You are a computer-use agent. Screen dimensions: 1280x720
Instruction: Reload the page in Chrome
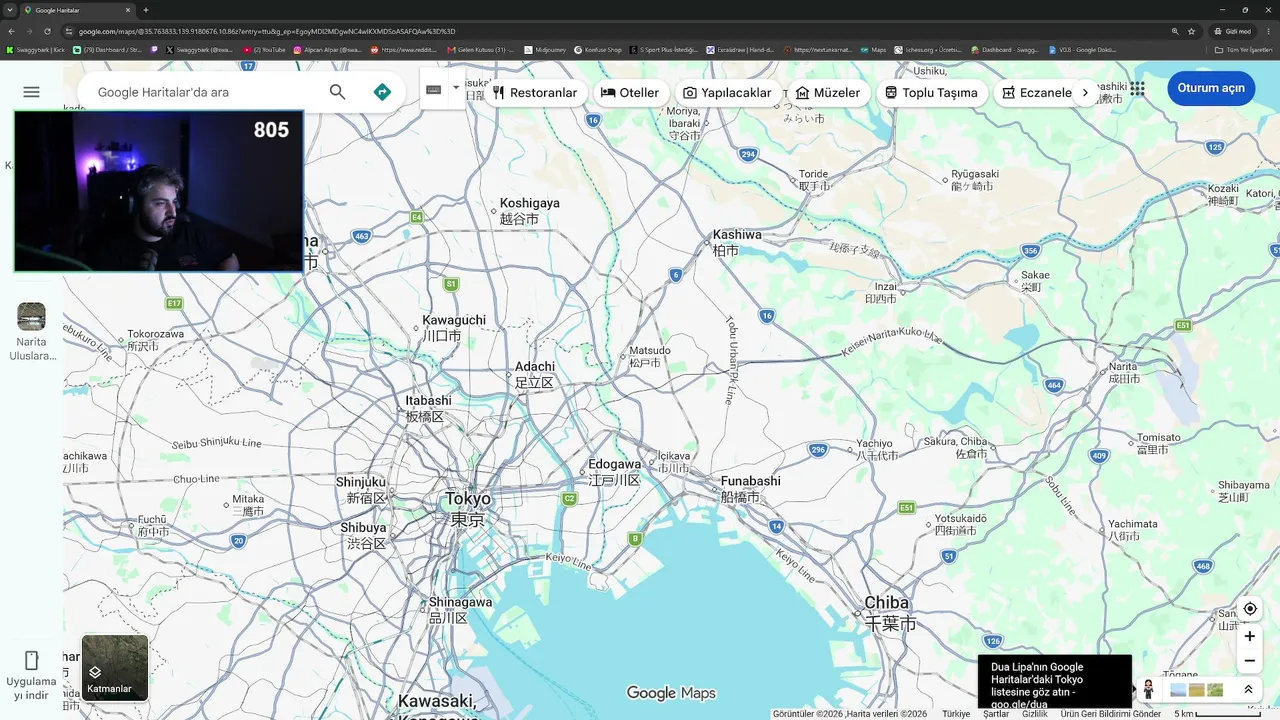pos(47,31)
